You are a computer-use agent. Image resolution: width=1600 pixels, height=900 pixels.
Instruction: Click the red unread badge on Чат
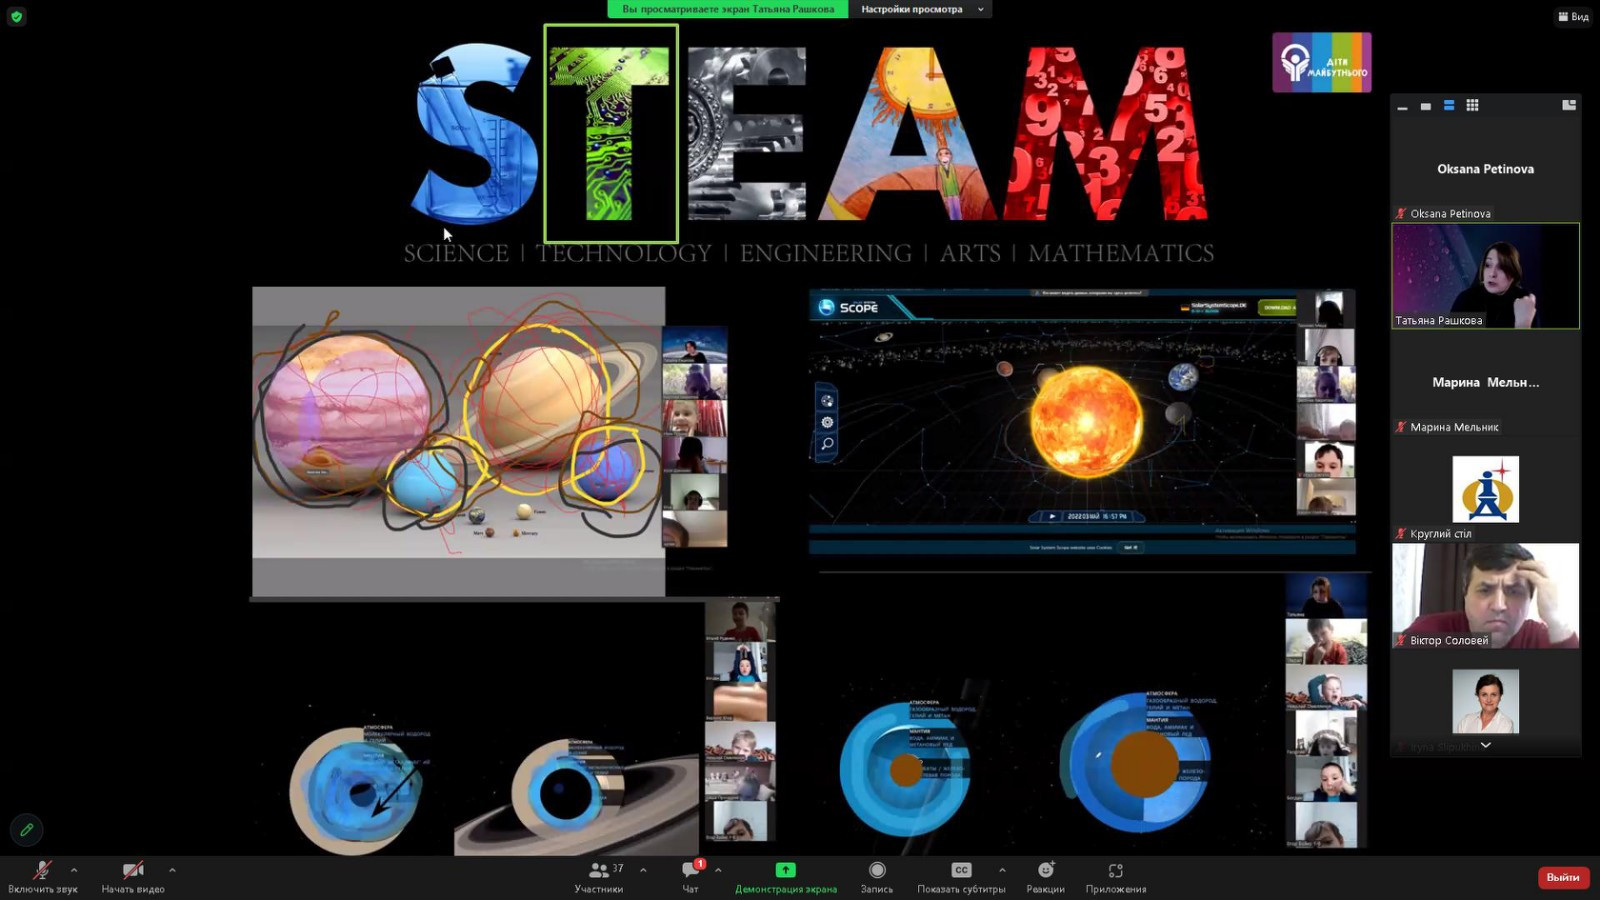[x=700, y=863]
